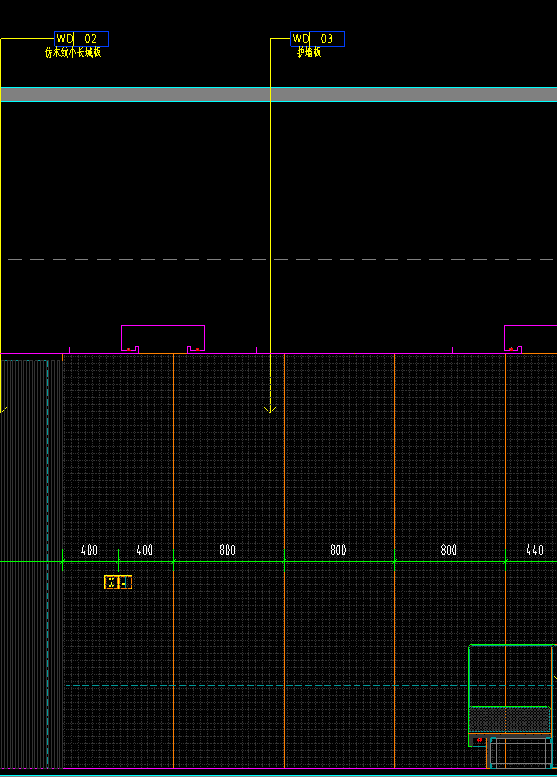Image resolution: width=557 pixels, height=777 pixels.
Task: Select the 400 dimension above the yellow symbol
Action: click(x=145, y=550)
